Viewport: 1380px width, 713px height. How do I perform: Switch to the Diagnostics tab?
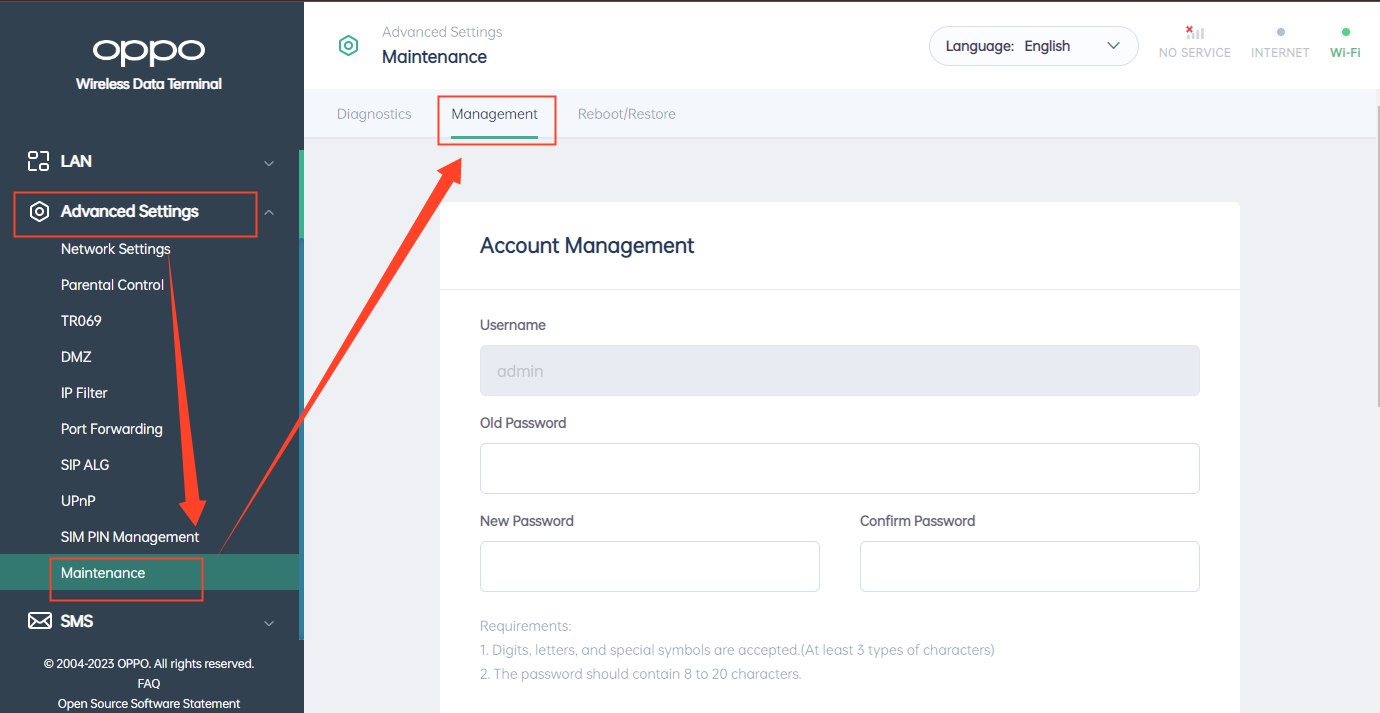point(374,114)
